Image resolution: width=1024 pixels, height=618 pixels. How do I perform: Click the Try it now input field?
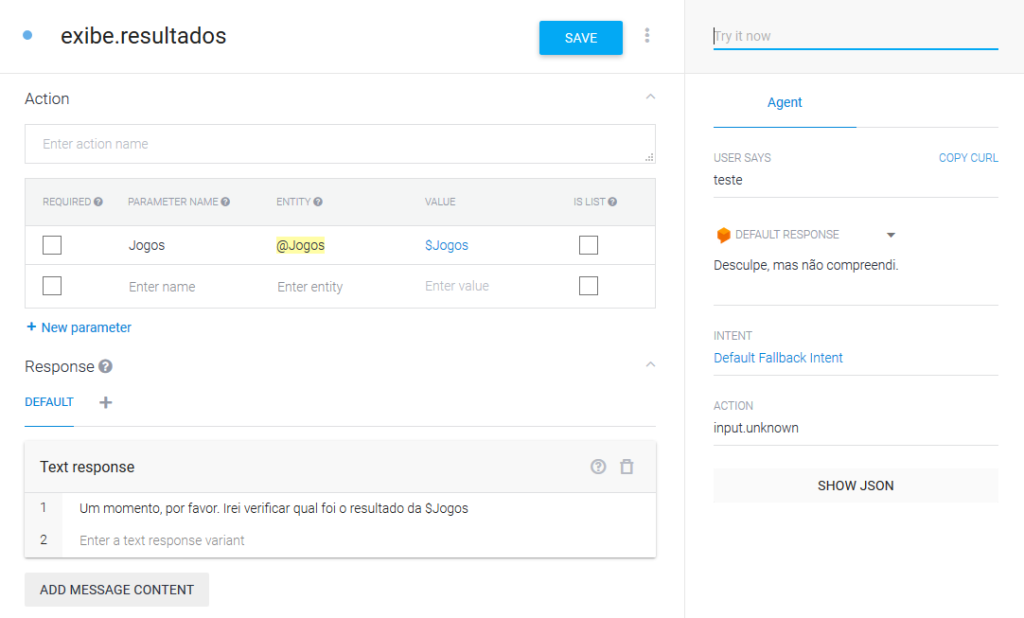click(855, 36)
